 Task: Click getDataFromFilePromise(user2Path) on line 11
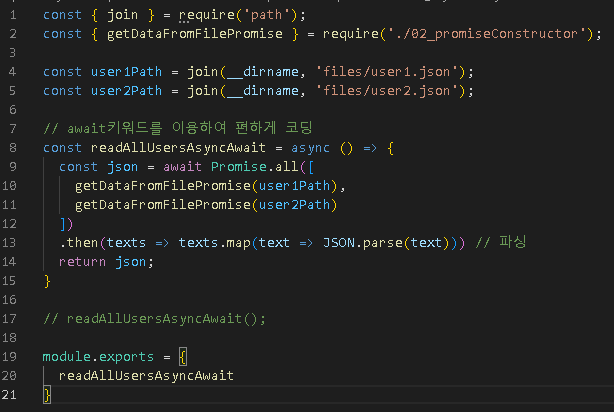click(206, 205)
